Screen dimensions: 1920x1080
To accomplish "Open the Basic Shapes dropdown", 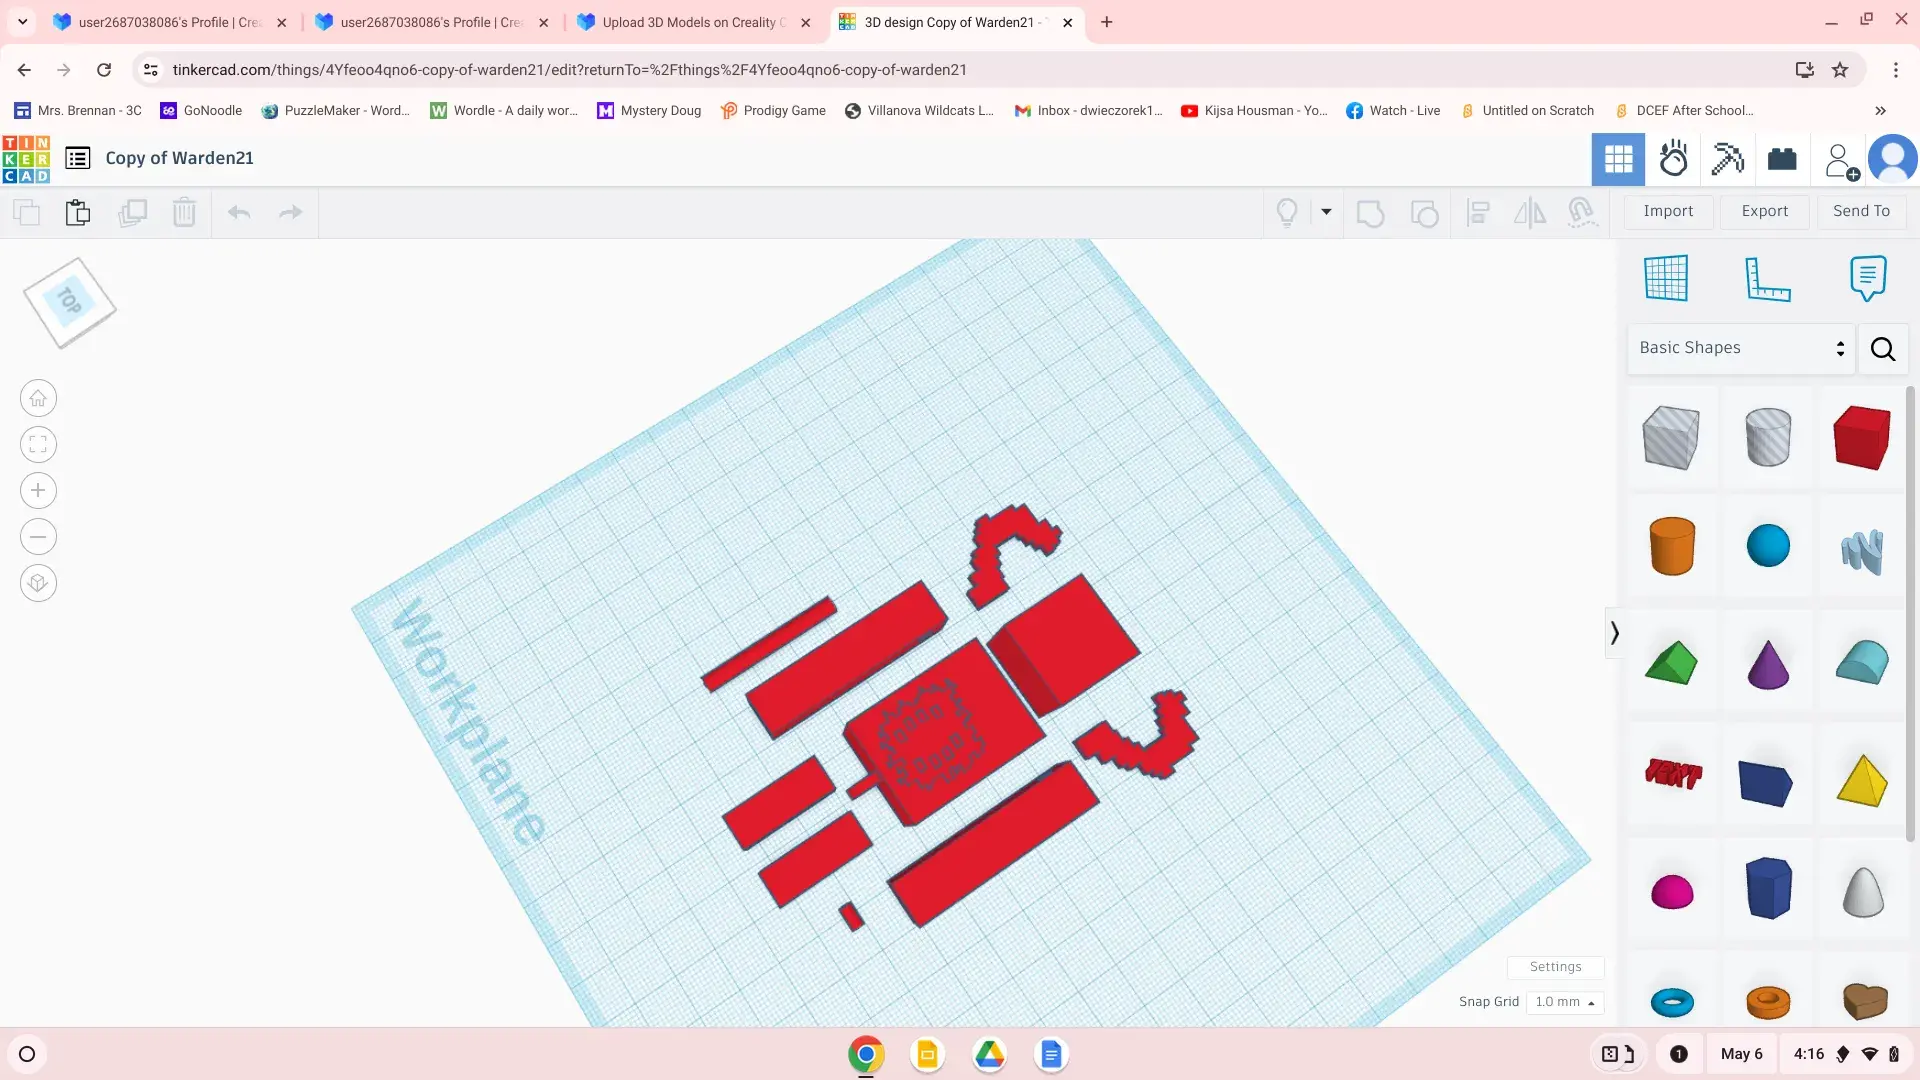I will (1740, 348).
